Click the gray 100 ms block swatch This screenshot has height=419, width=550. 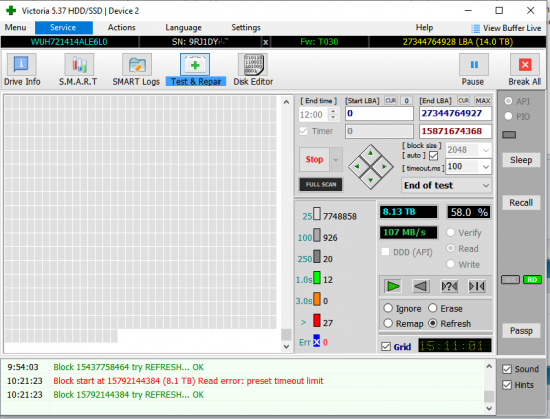pos(317,235)
